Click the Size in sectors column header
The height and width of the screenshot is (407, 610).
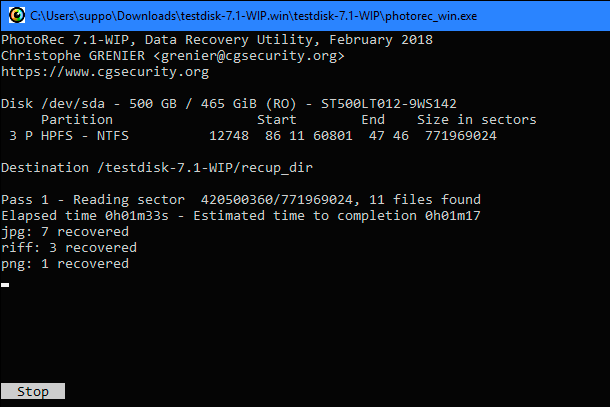pyautogui.click(x=477, y=119)
